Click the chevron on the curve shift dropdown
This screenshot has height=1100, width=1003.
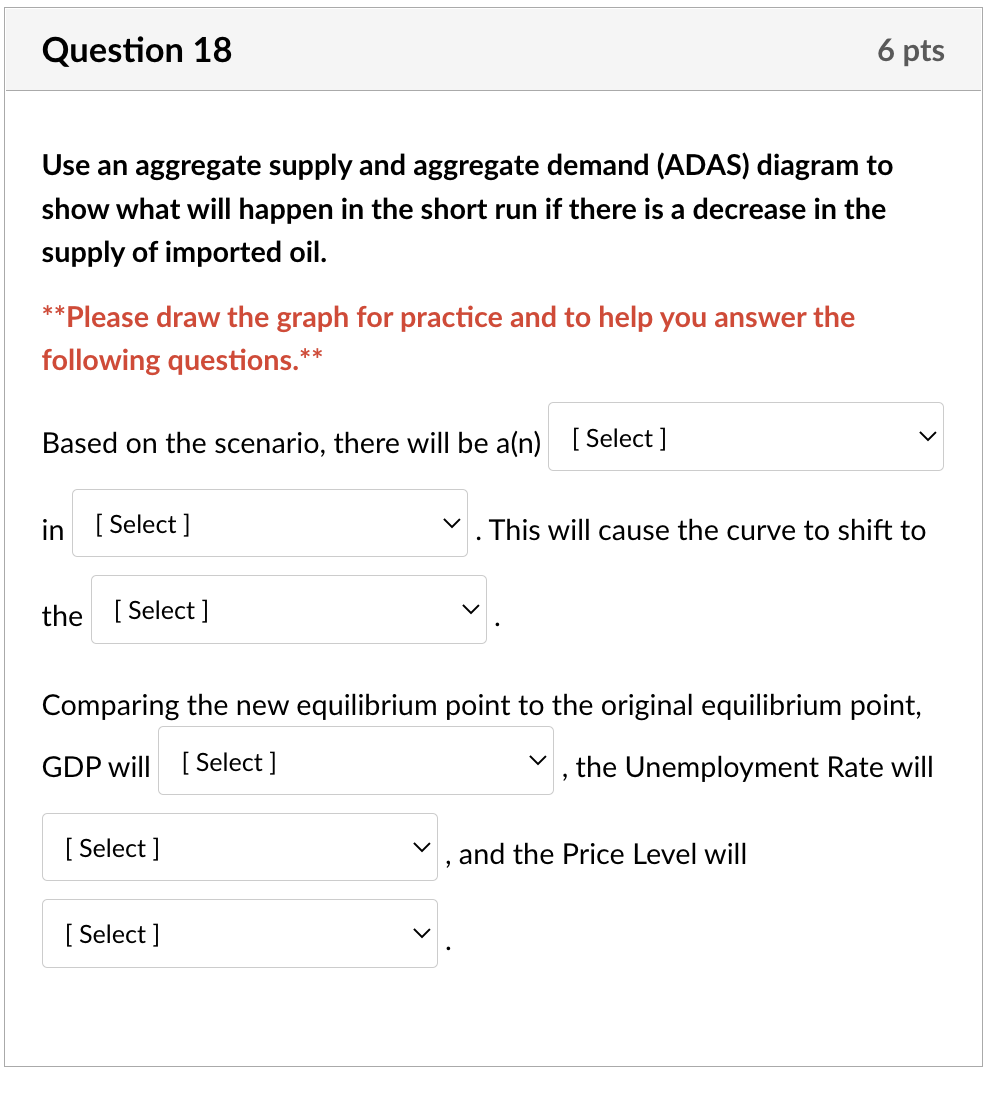click(x=469, y=609)
